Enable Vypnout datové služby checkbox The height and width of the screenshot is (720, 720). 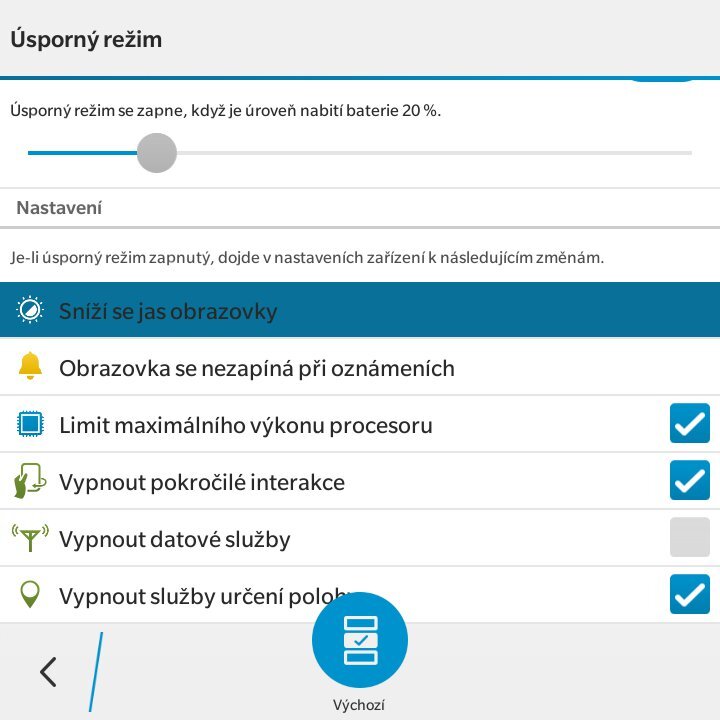[x=689, y=537]
